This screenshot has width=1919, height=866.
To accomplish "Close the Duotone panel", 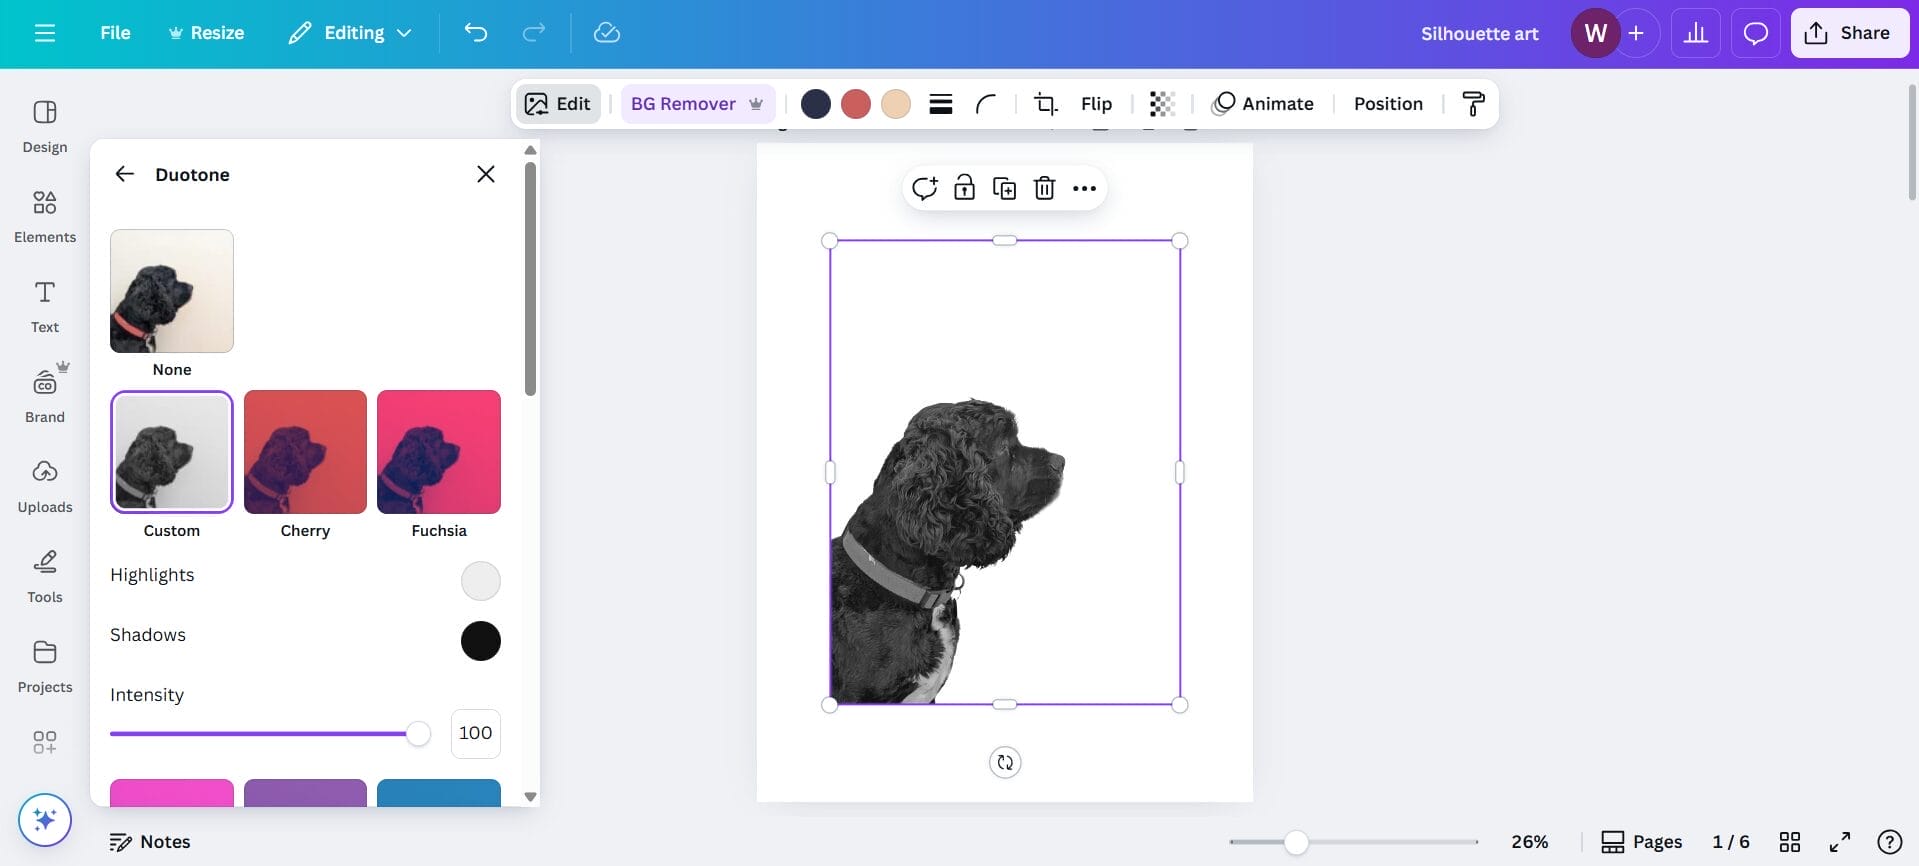I will [486, 174].
